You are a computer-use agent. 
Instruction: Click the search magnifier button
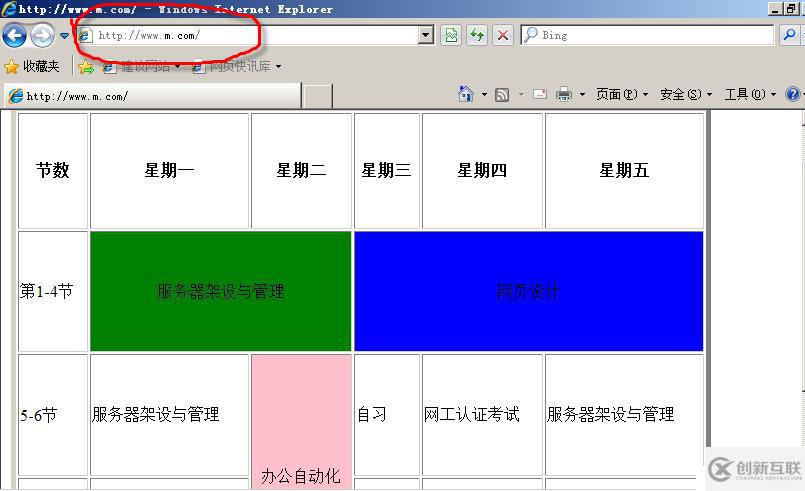click(x=789, y=35)
